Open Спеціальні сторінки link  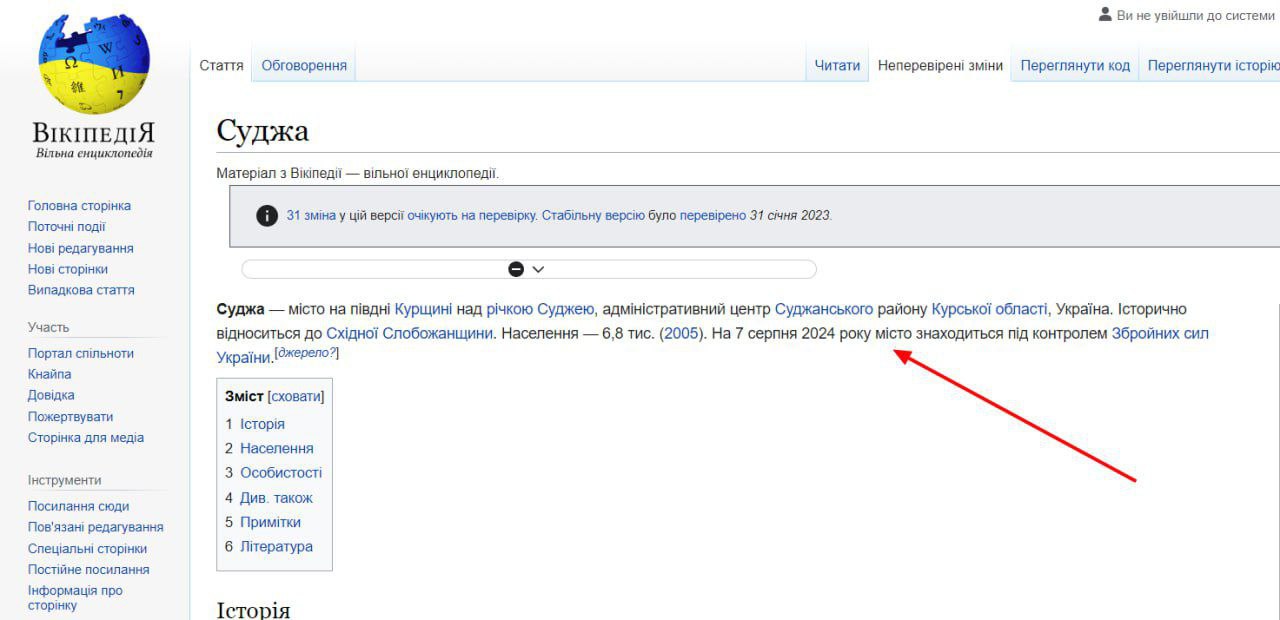(87, 548)
